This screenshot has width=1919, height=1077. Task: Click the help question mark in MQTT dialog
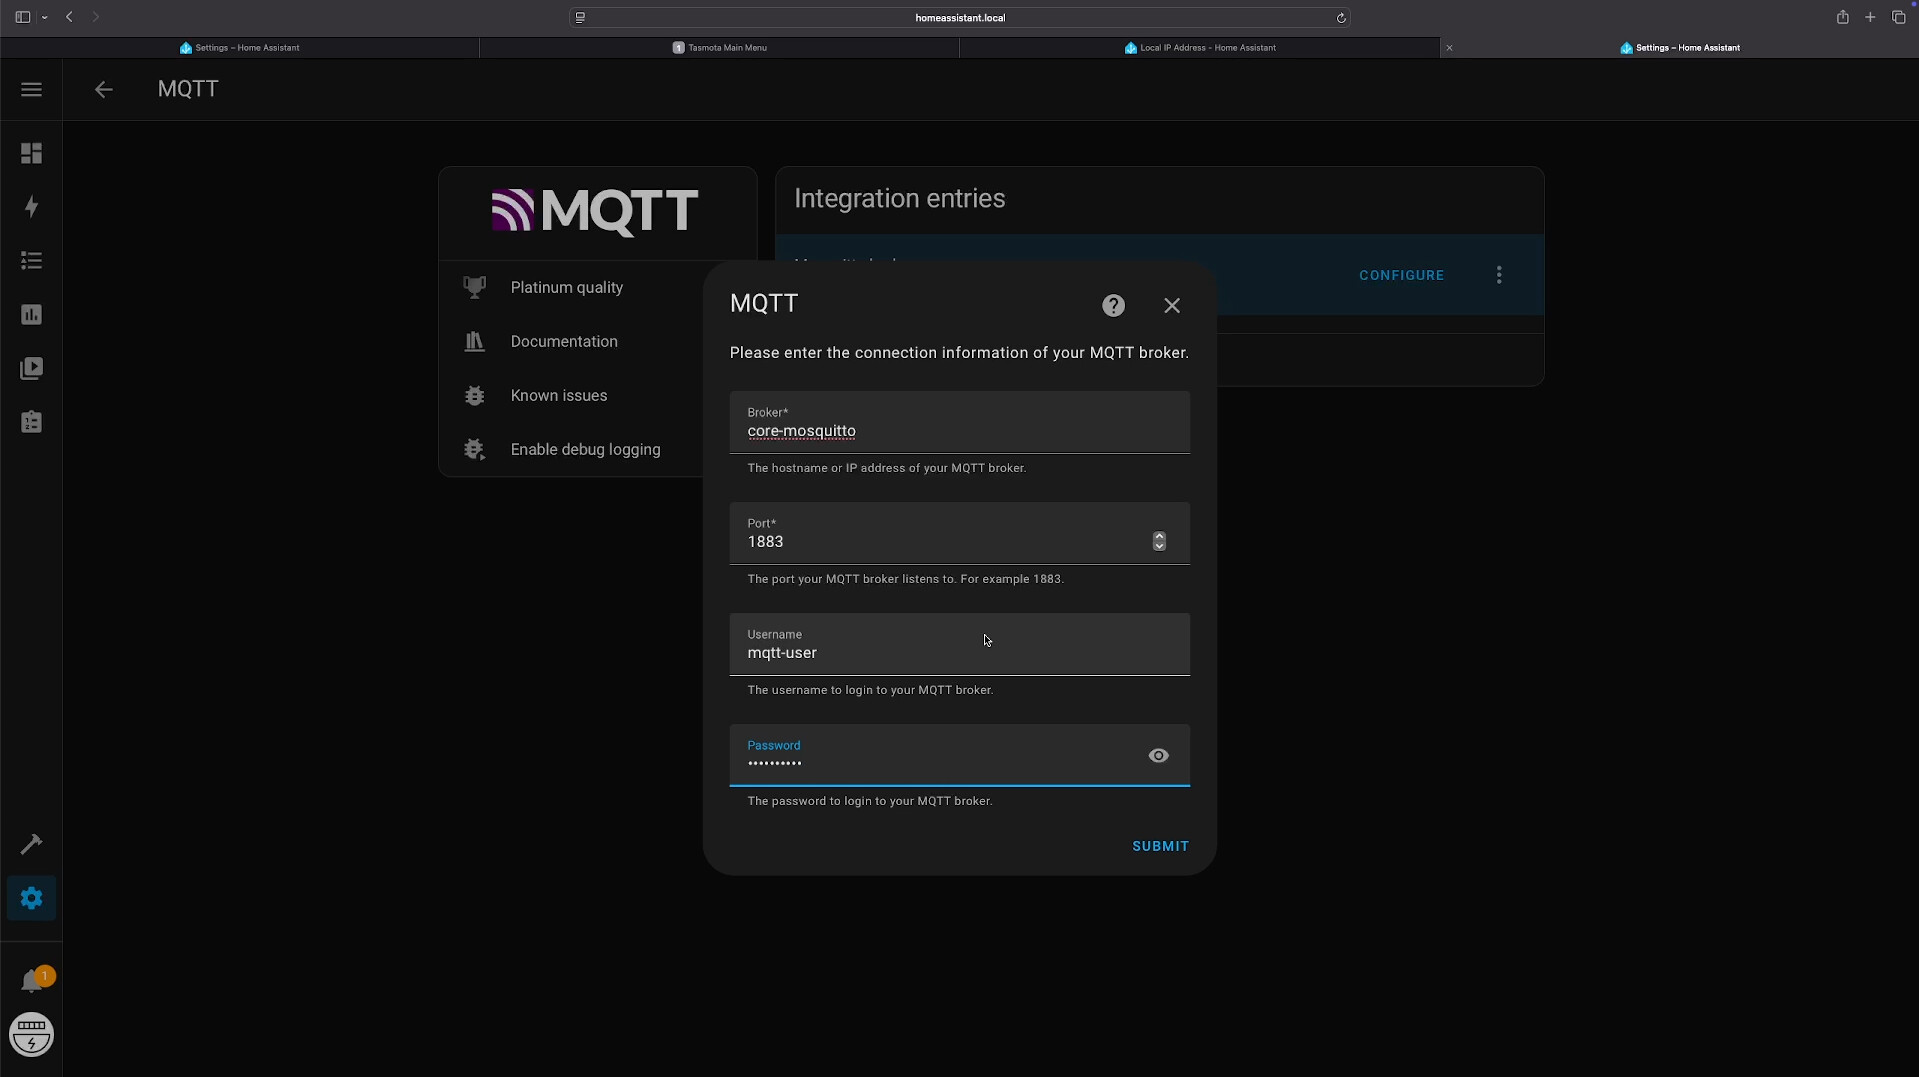click(1113, 305)
